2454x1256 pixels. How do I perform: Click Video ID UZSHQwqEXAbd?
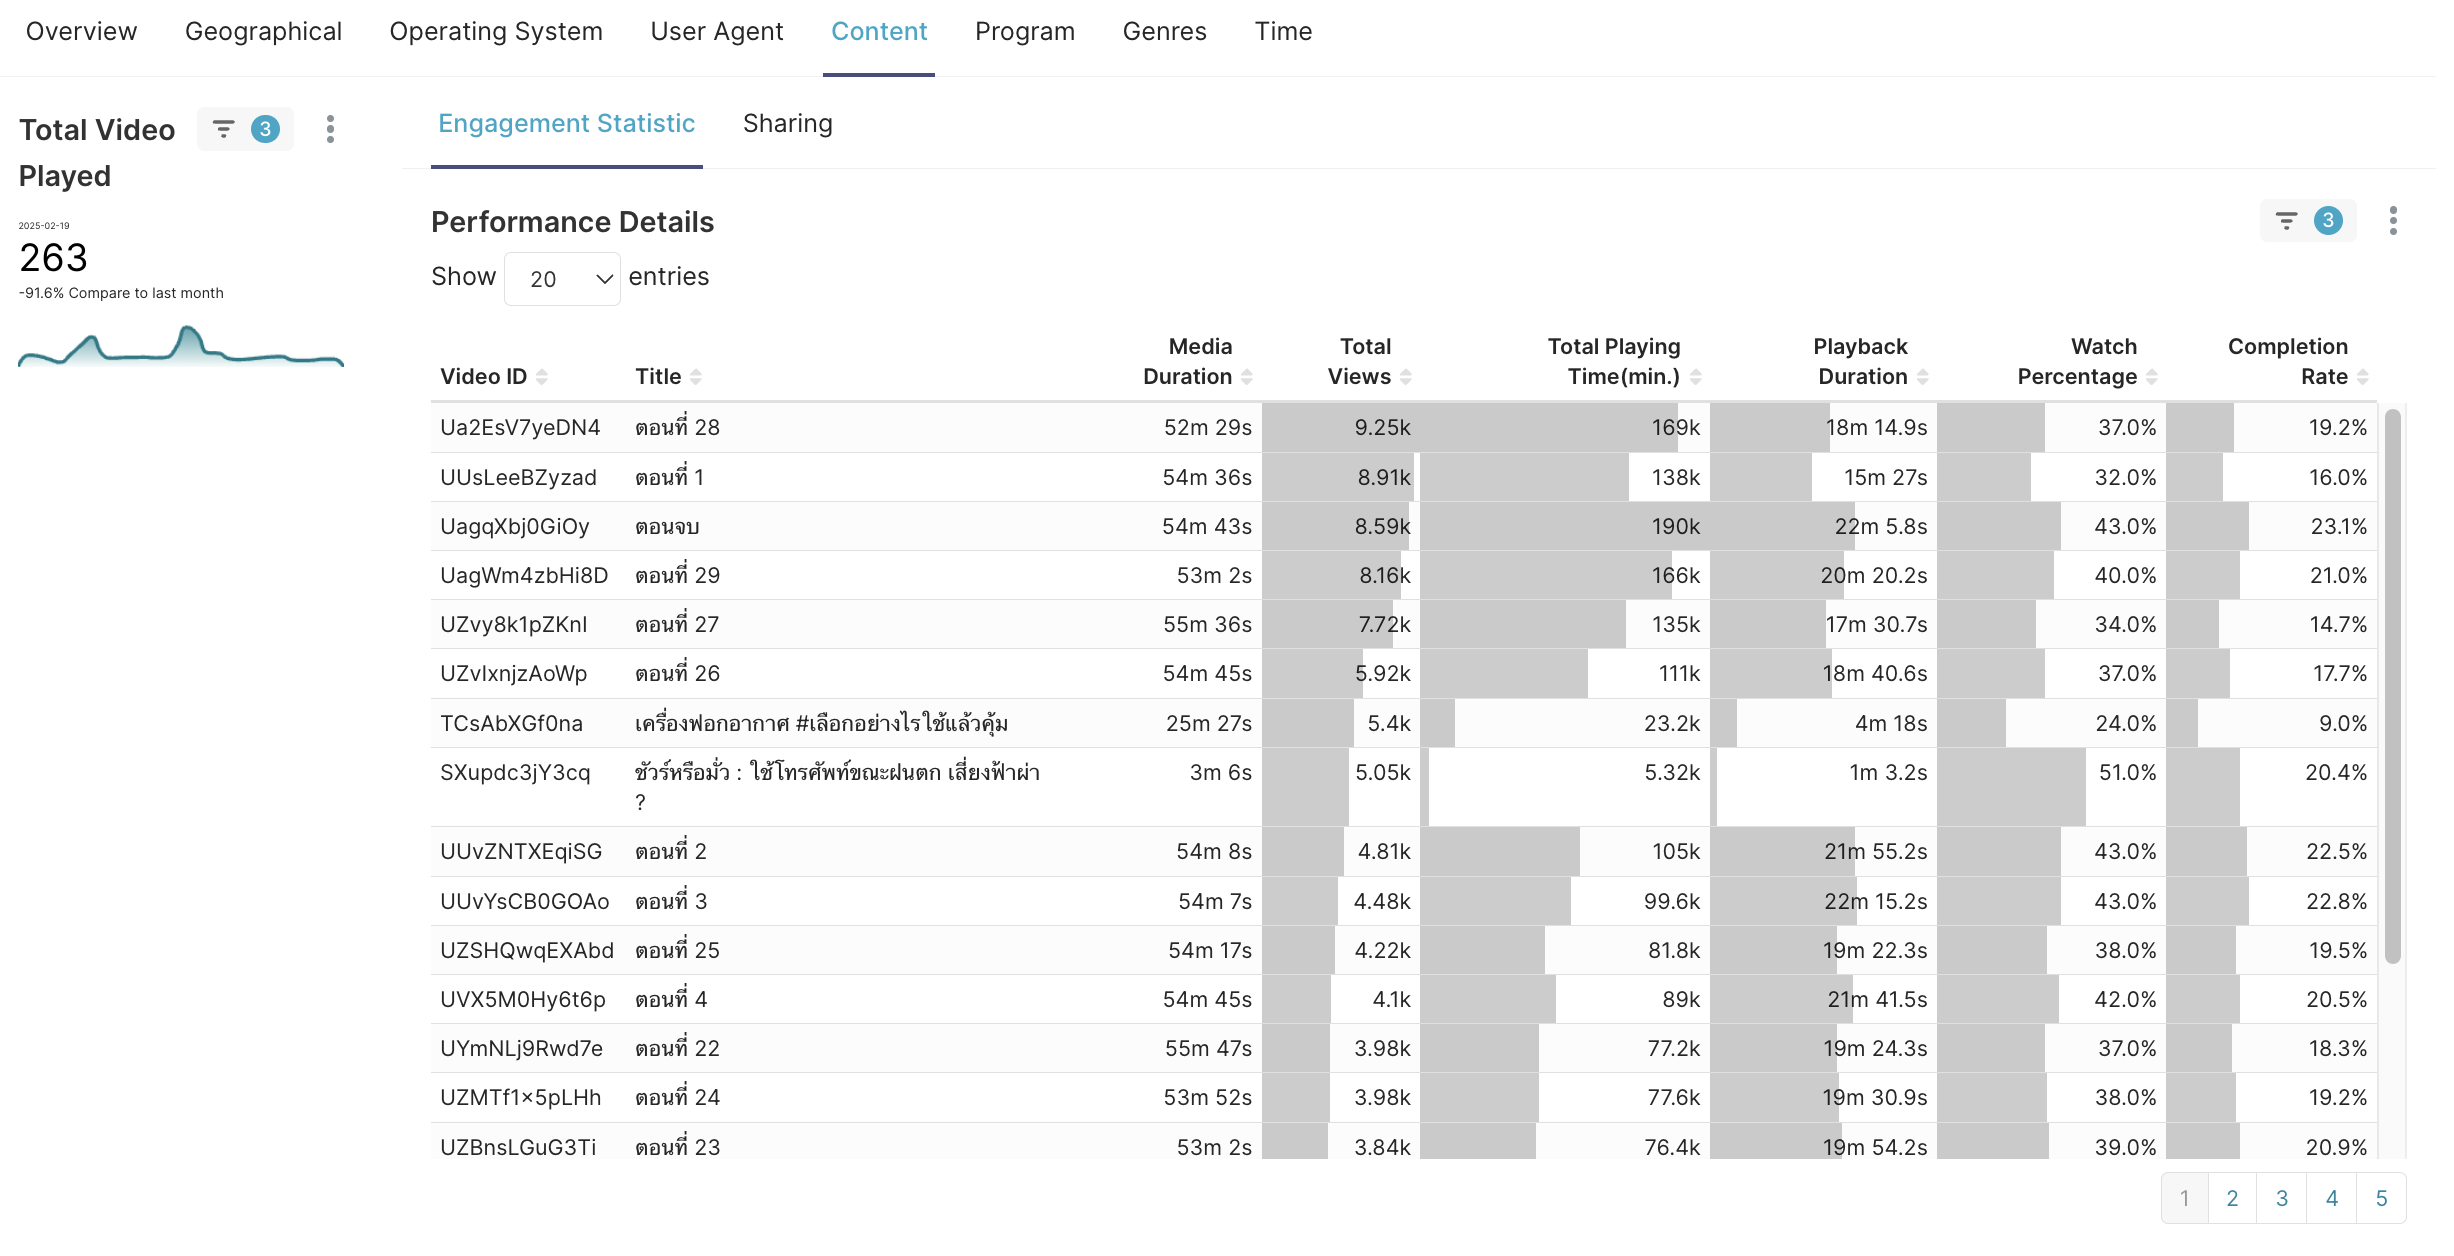pyautogui.click(x=527, y=951)
